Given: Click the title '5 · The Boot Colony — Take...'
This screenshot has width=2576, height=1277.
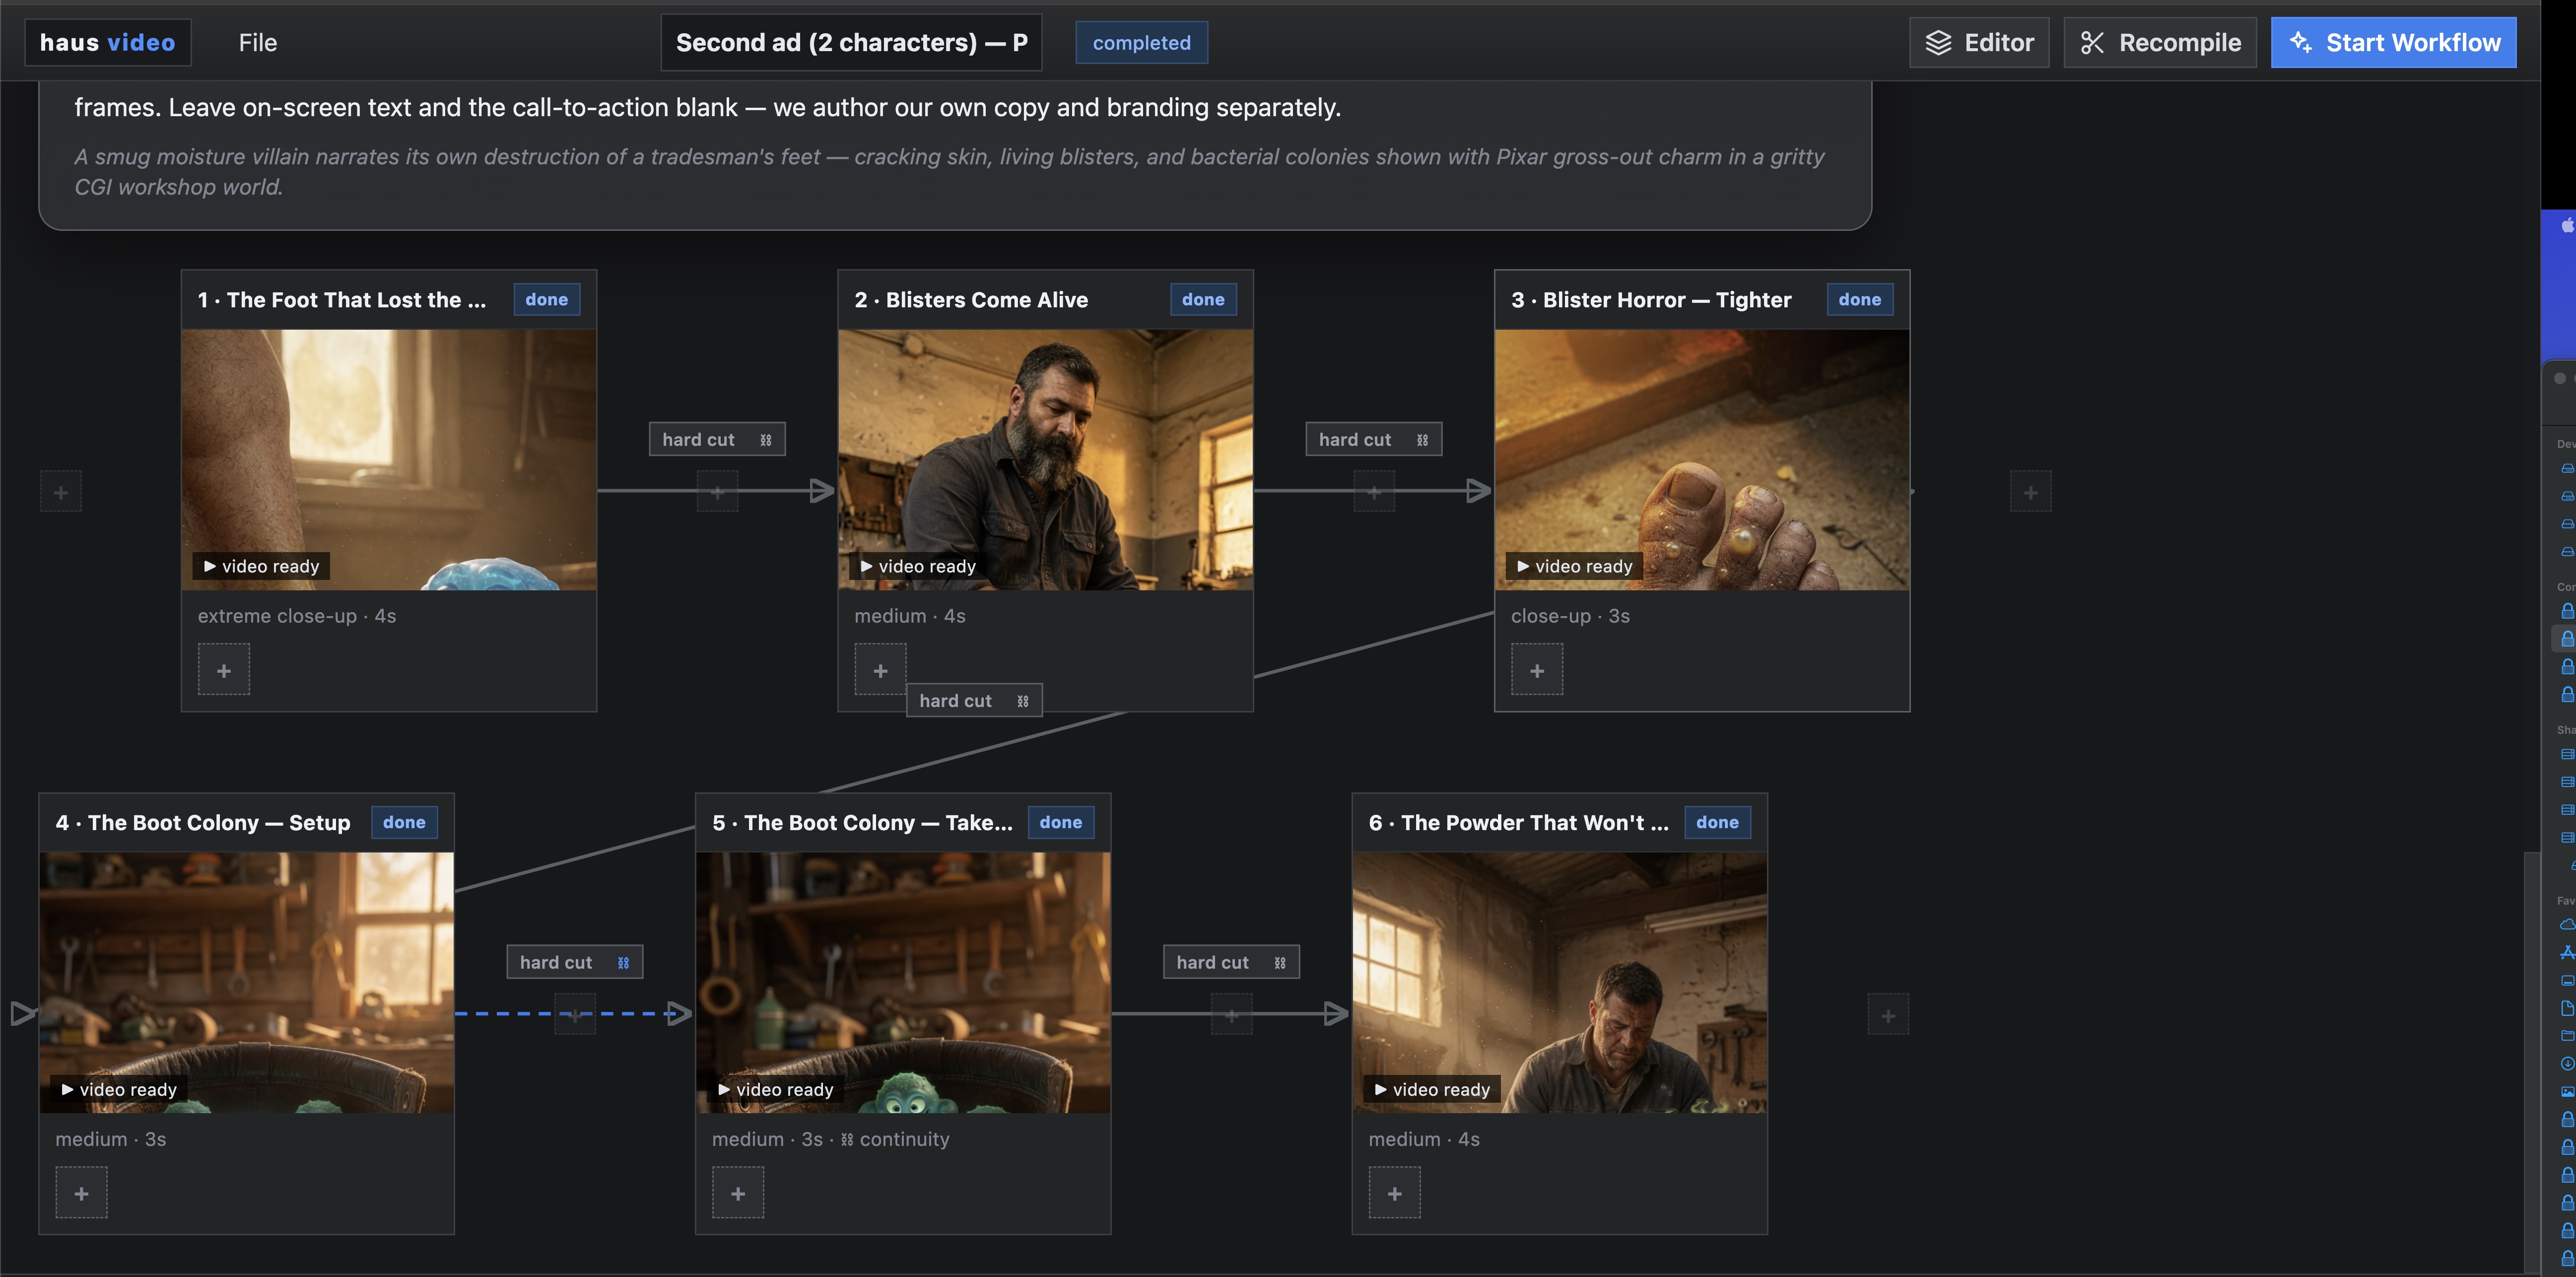Looking at the screenshot, I should click(x=862, y=823).
